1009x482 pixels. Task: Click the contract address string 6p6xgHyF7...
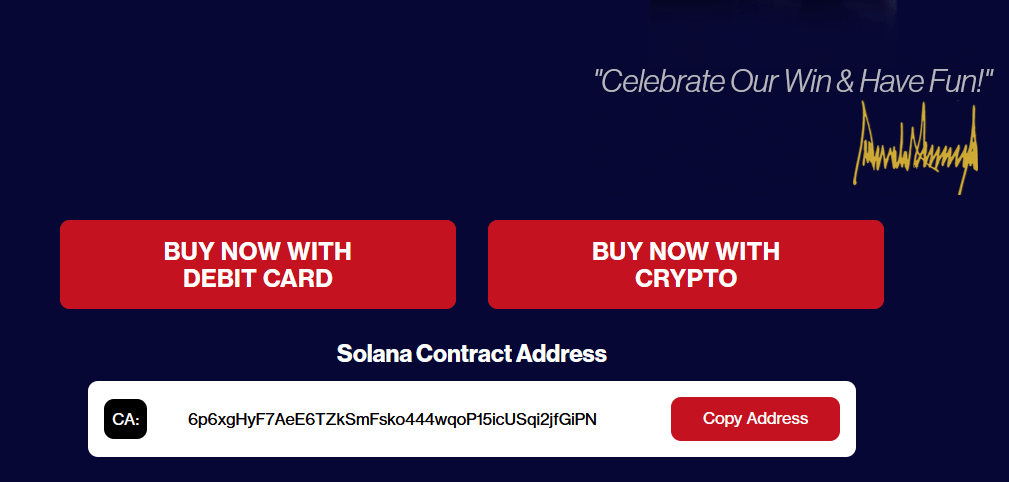coord(393,420)
